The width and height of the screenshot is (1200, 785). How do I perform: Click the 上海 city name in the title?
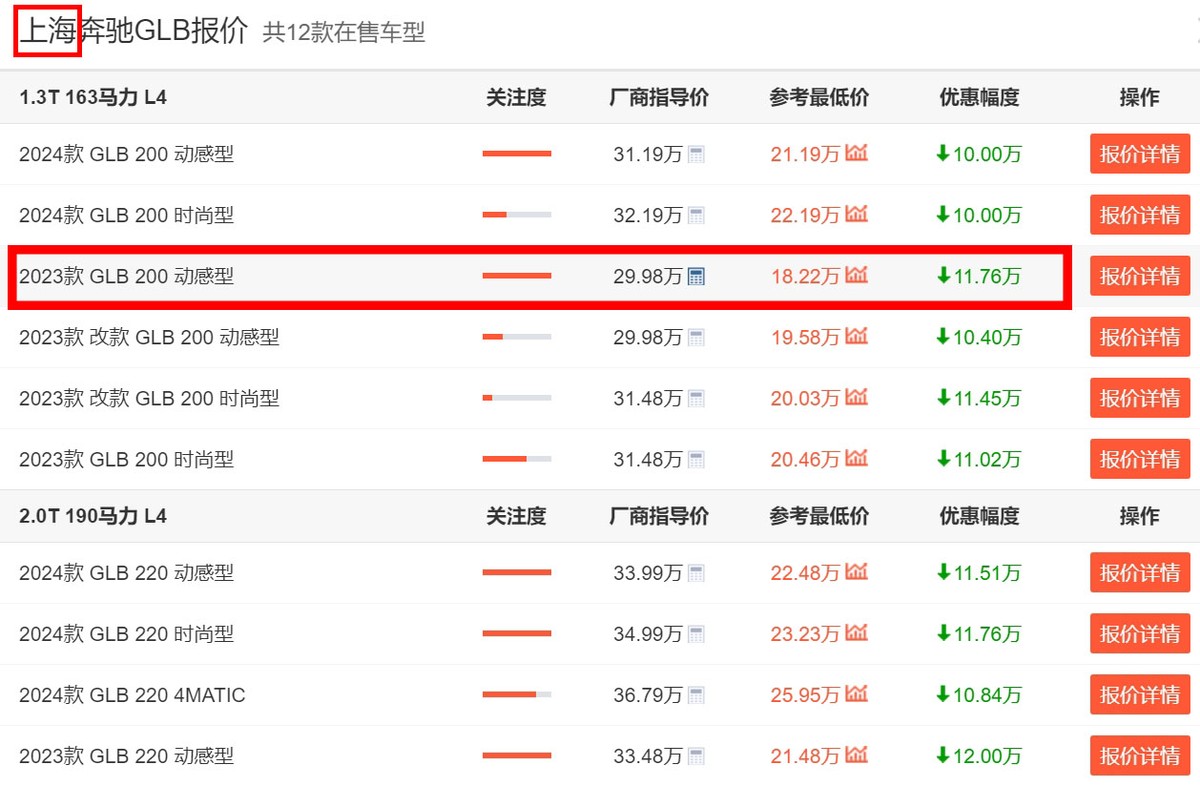[48, 31]
